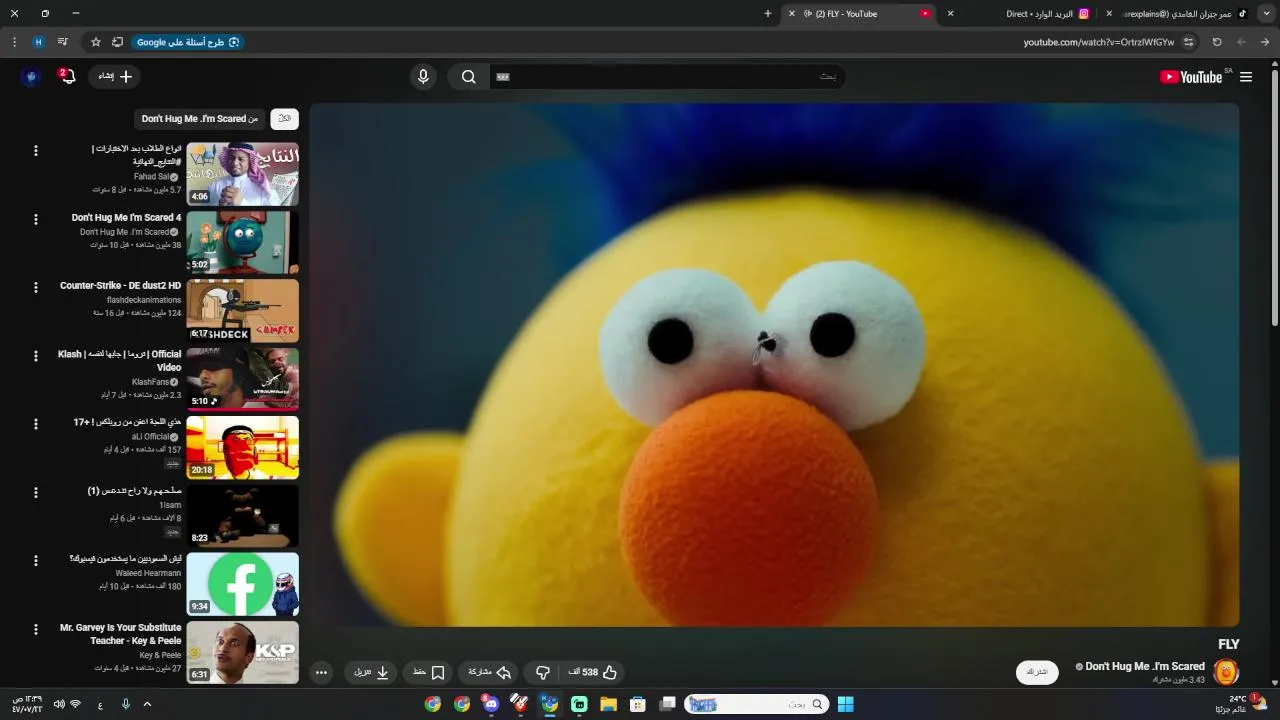Open a new browser tab

[x=768, y=14]
